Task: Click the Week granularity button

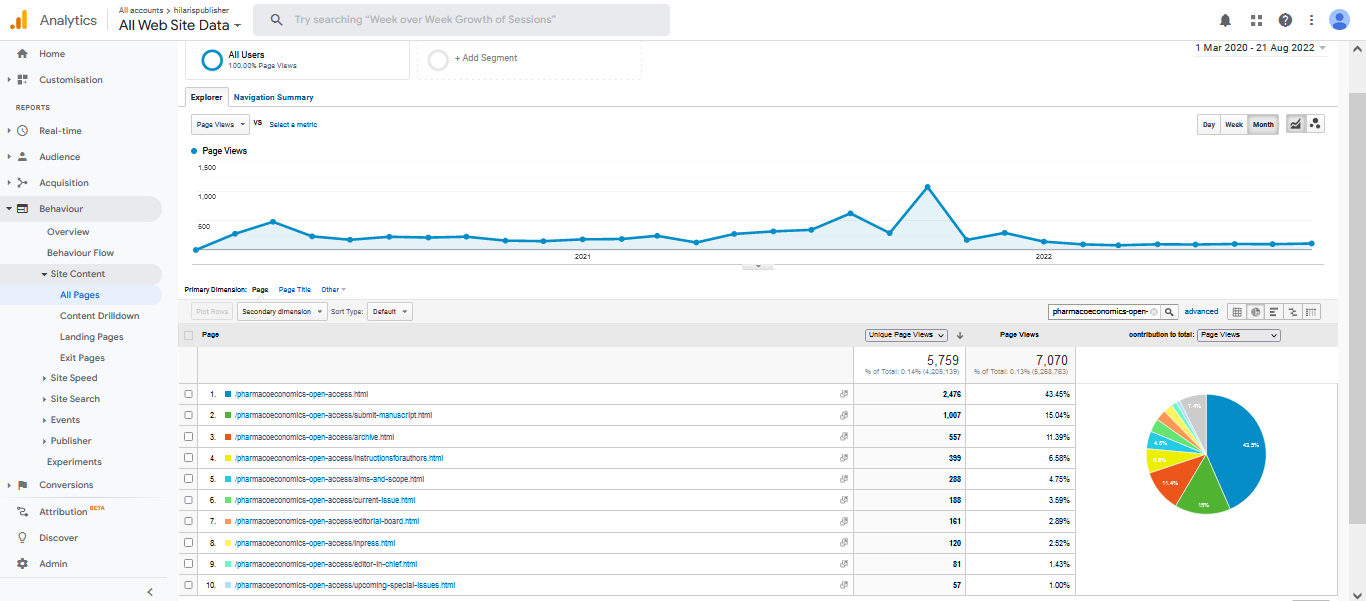Action: [x=1234, y=125]
